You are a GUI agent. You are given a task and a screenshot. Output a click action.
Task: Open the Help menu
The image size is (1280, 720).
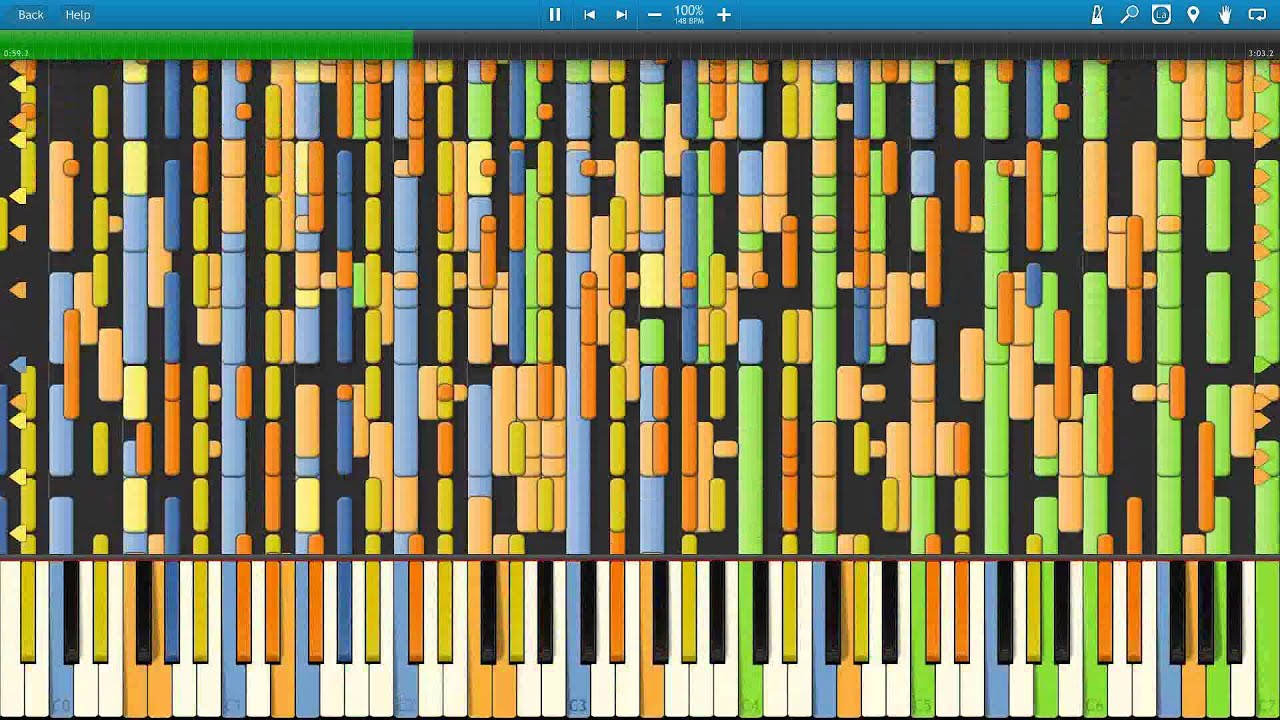[78, 14]
